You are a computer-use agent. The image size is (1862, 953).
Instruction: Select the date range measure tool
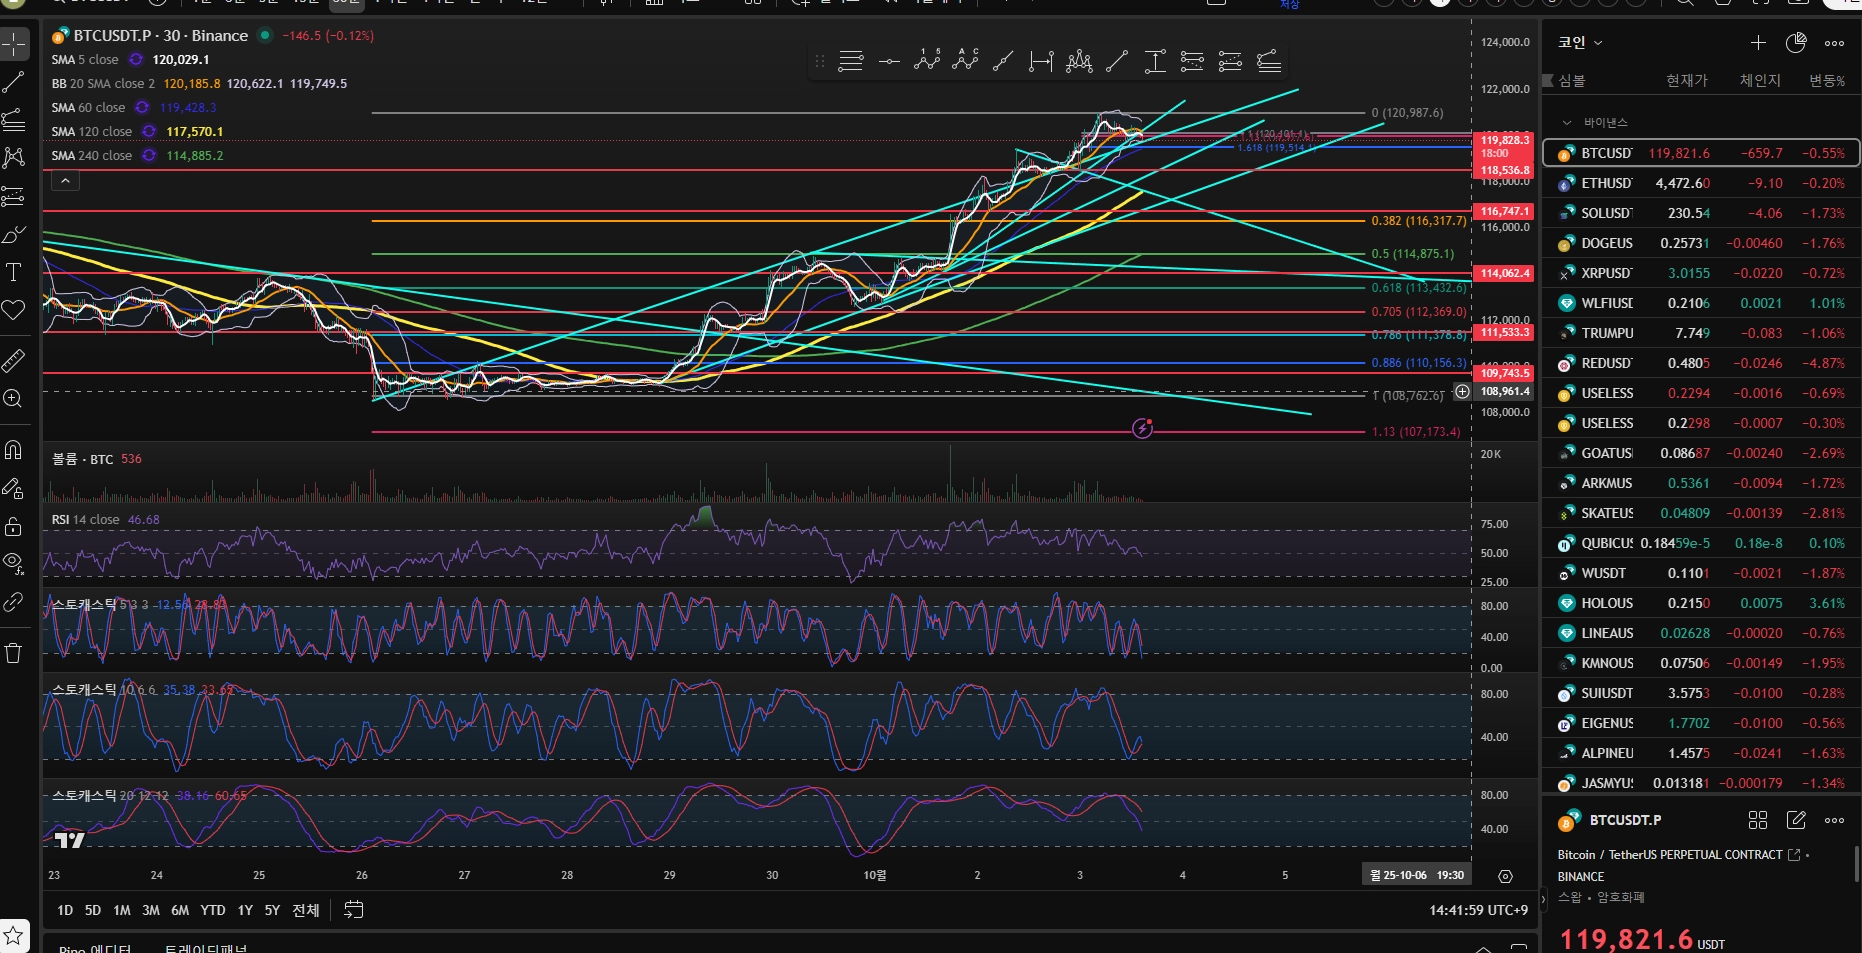tap(1041, 62)
